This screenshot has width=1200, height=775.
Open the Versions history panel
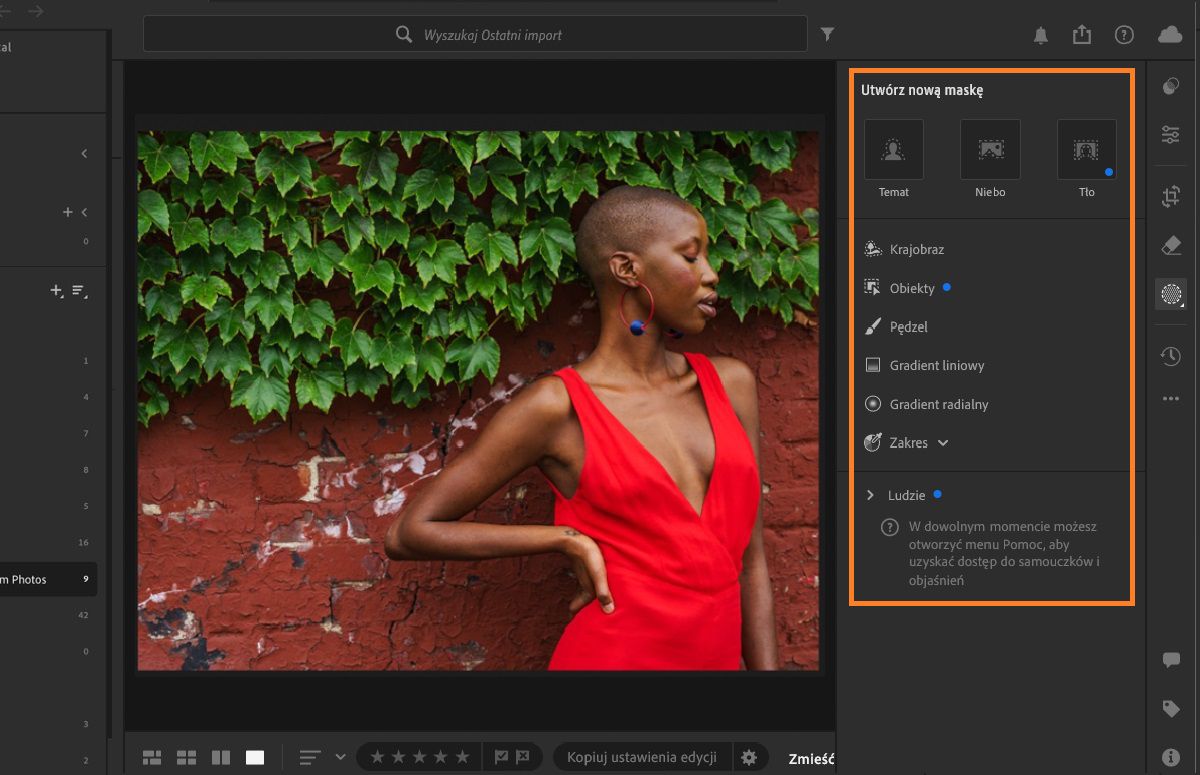[1171, 356]
